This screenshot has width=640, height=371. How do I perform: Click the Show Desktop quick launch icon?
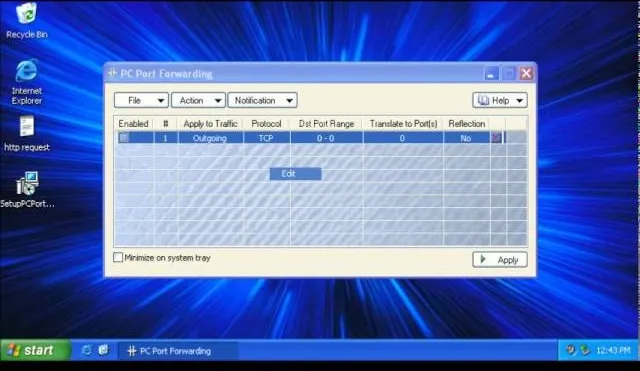pos(104,350)
